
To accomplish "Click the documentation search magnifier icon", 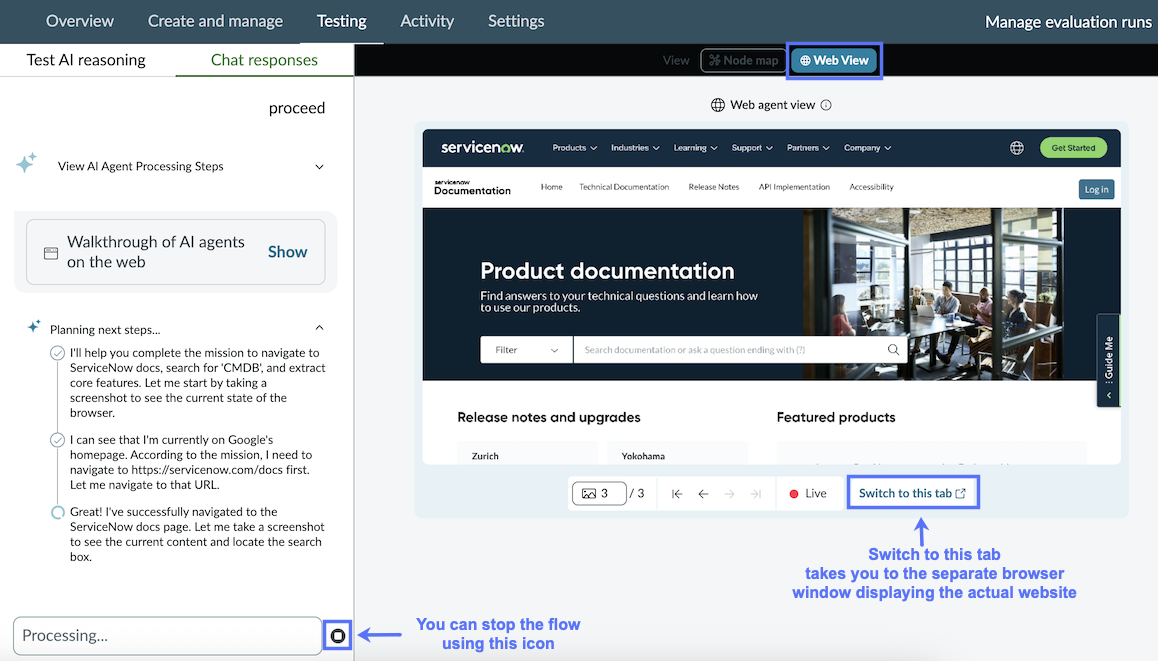I will click(x=893, y=349).
